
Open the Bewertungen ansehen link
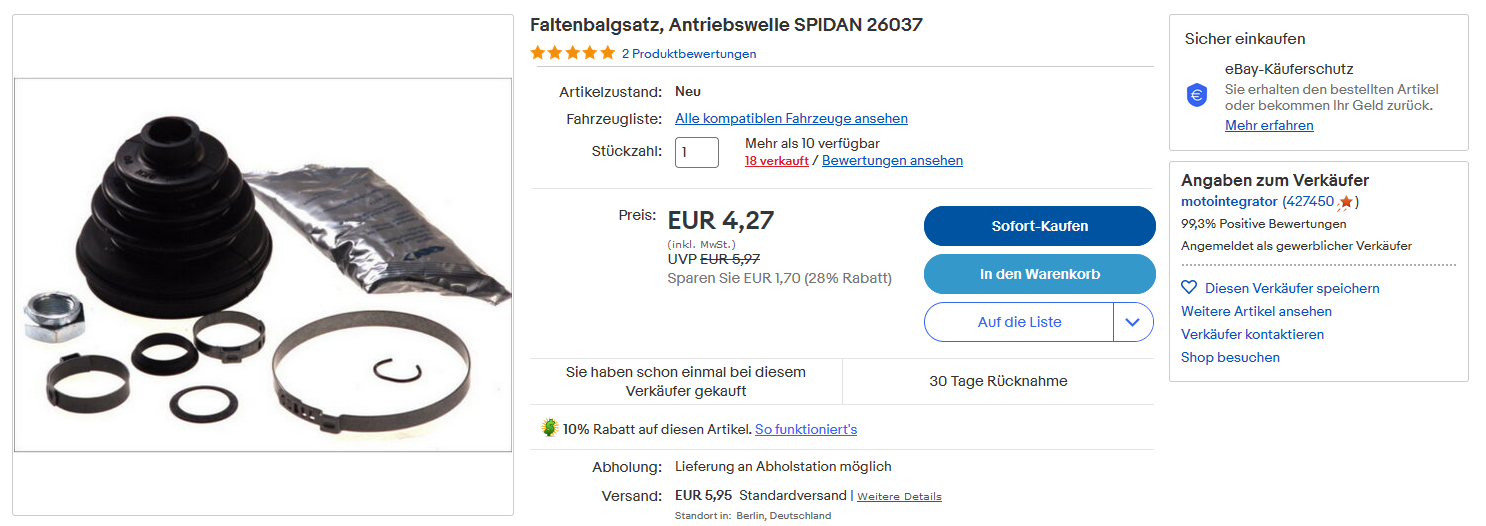892,160
